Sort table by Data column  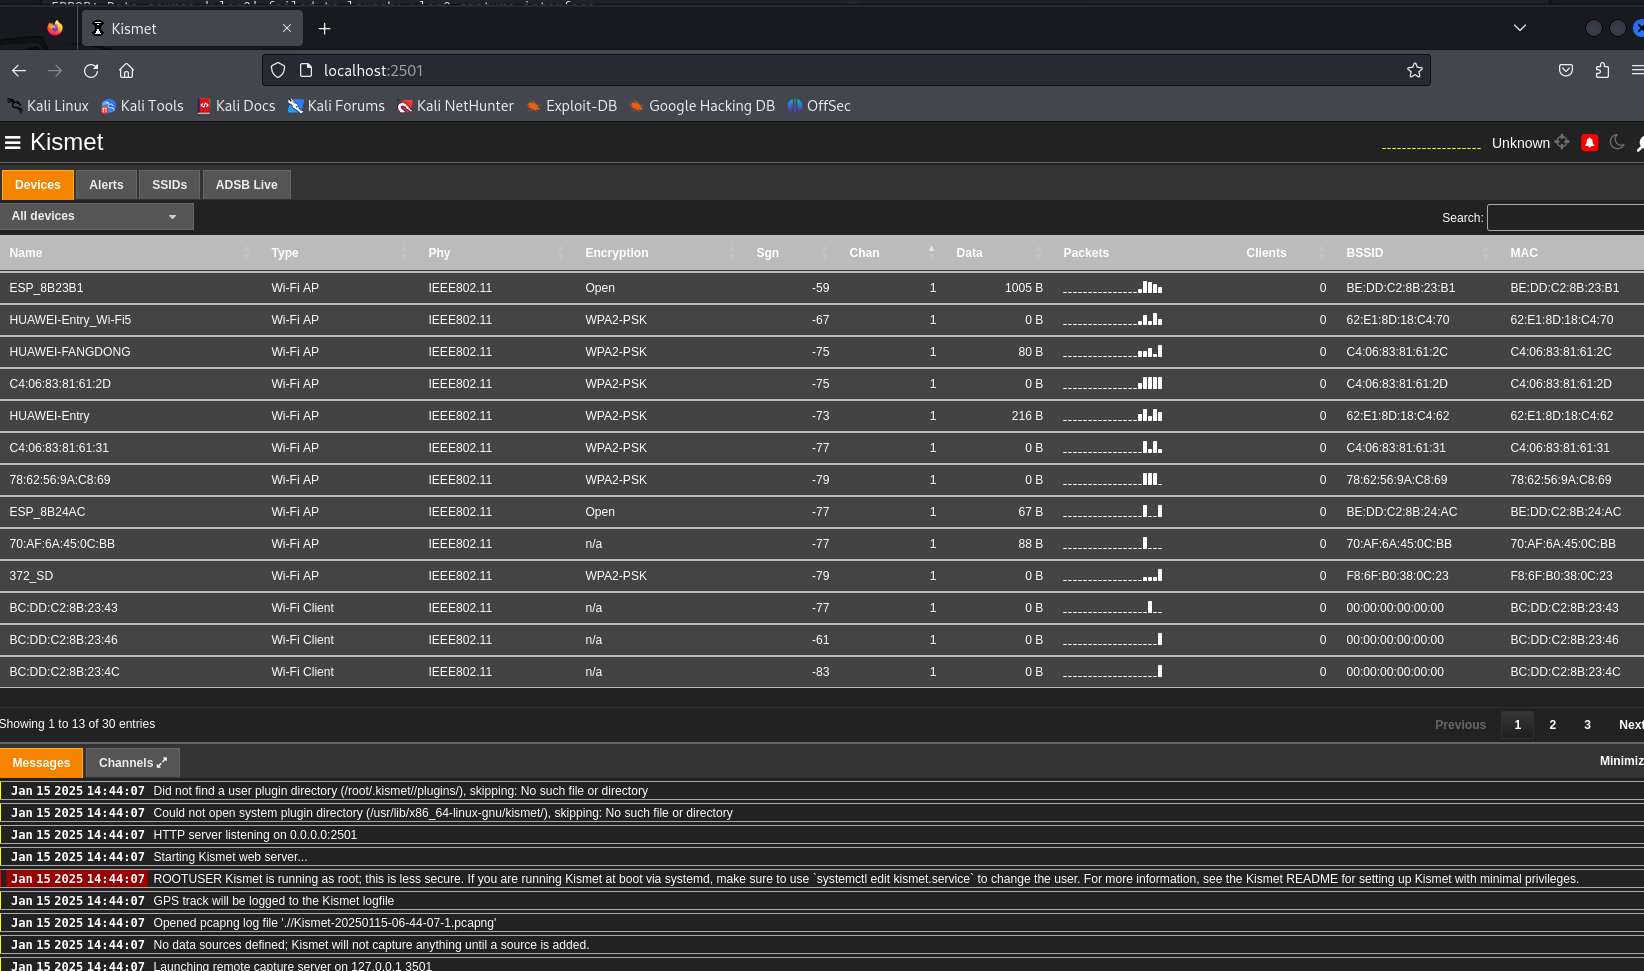[1000, 253]
